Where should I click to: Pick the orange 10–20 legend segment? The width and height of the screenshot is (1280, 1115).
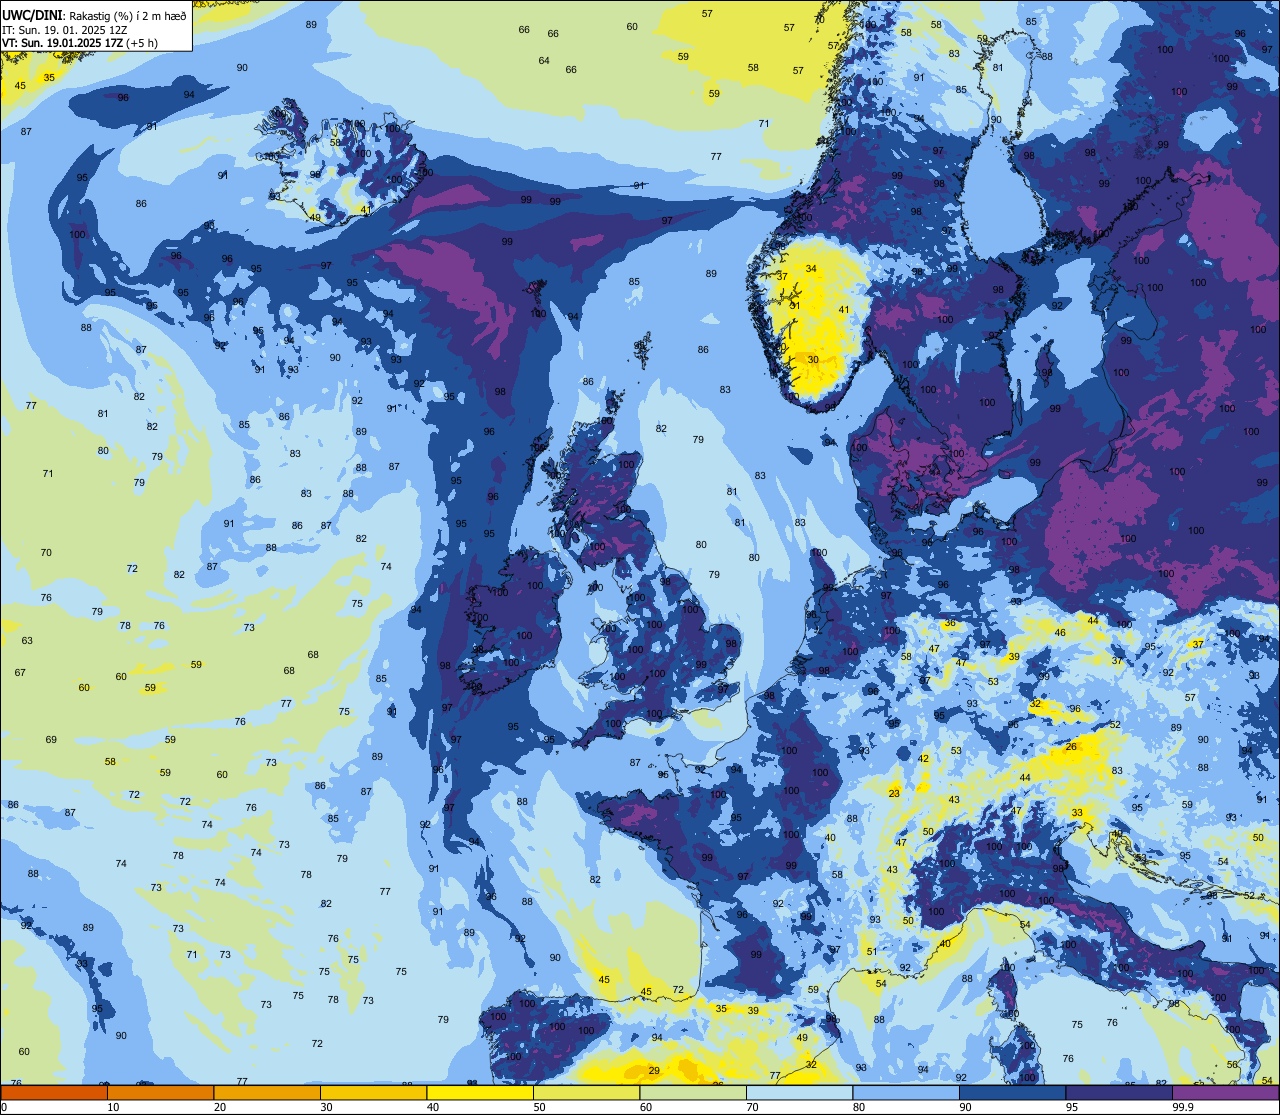(160, 1092)
